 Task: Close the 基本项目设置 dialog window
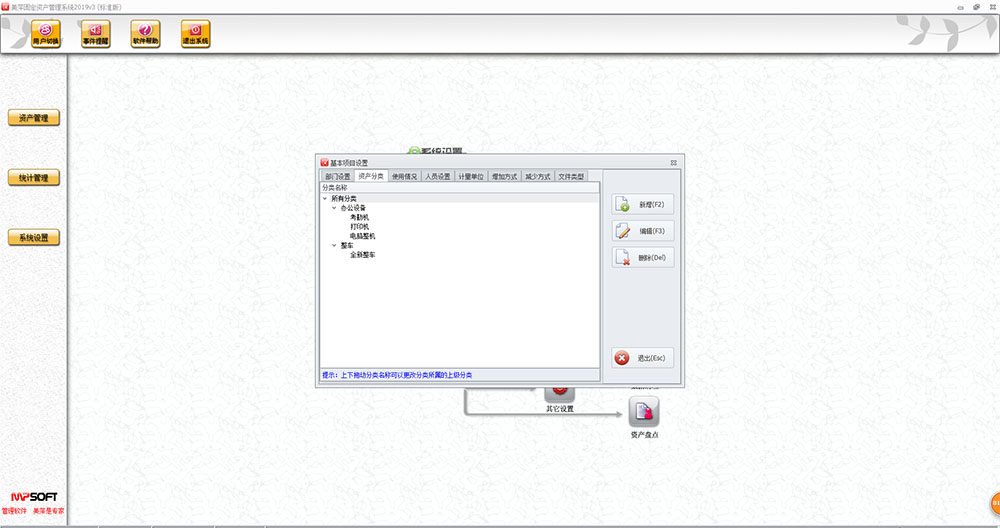[674, 162]
